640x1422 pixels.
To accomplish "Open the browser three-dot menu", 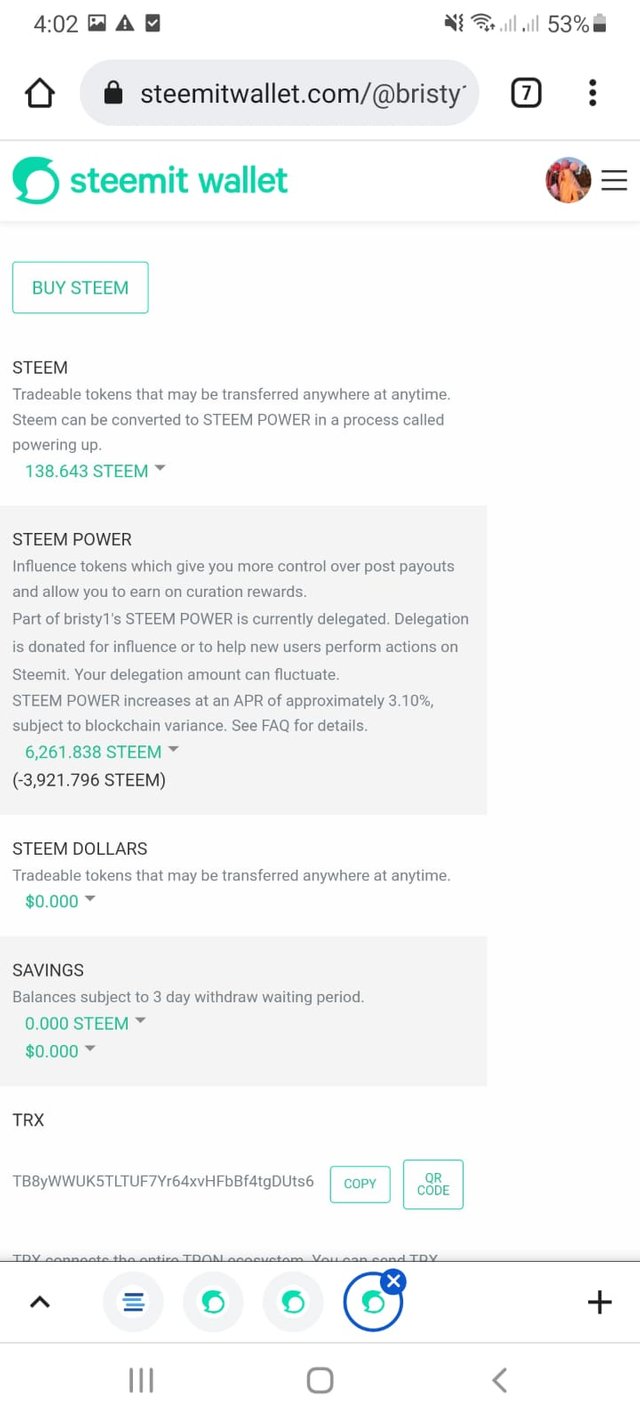I will click(592, 94).
